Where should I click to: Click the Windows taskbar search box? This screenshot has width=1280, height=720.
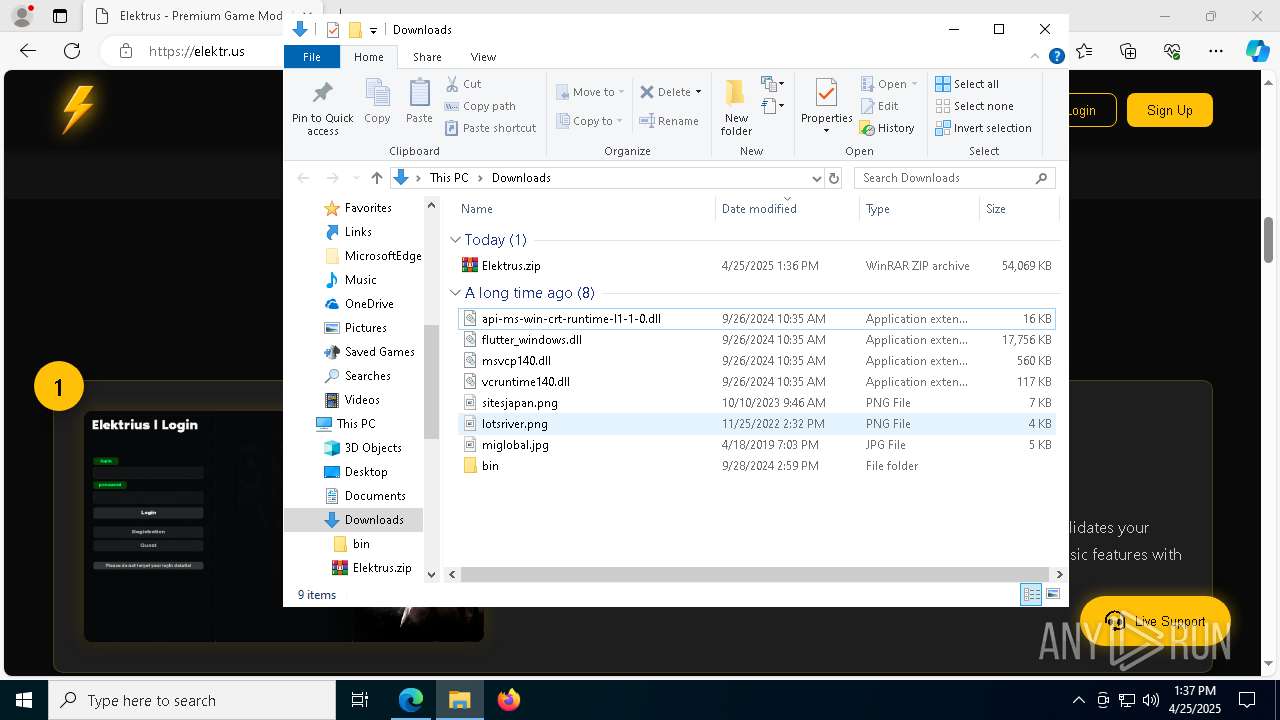(192, 700)
